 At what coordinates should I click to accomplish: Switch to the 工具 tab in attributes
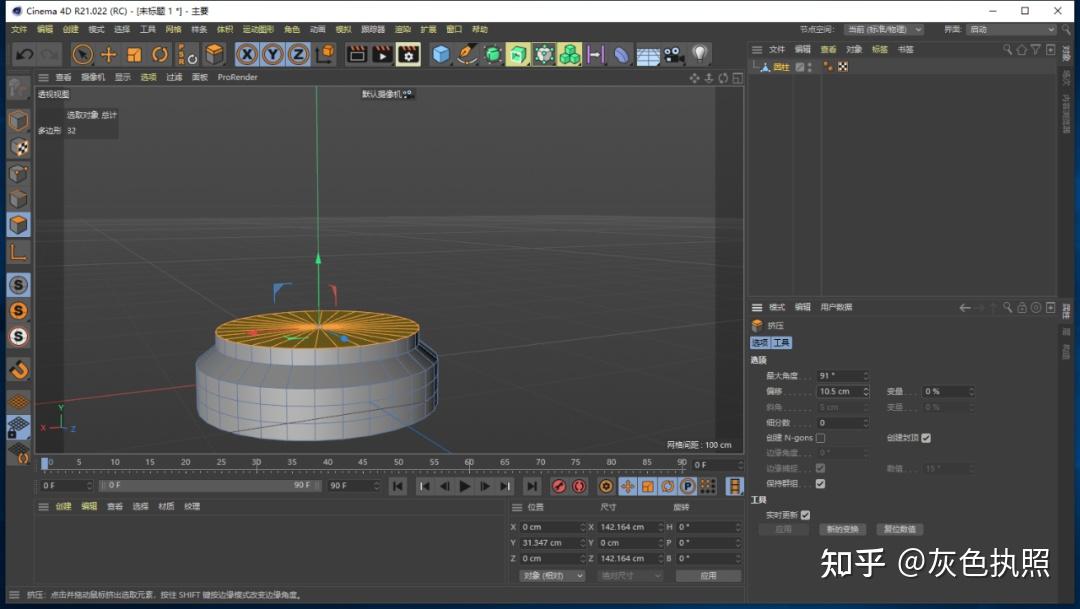(781, 343)
